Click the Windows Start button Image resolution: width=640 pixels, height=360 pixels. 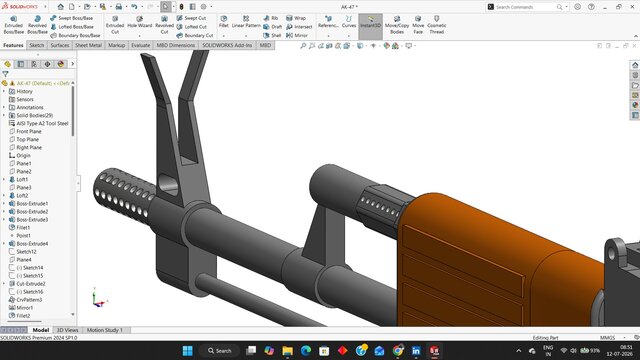click(x=187, y=351)
